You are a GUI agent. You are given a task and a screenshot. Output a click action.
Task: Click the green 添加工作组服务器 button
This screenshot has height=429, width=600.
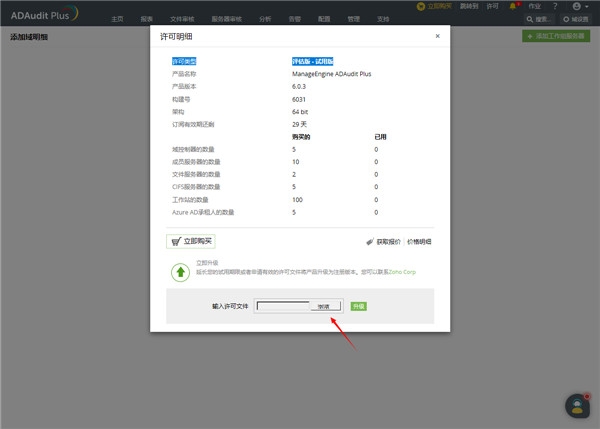[556, 36]
